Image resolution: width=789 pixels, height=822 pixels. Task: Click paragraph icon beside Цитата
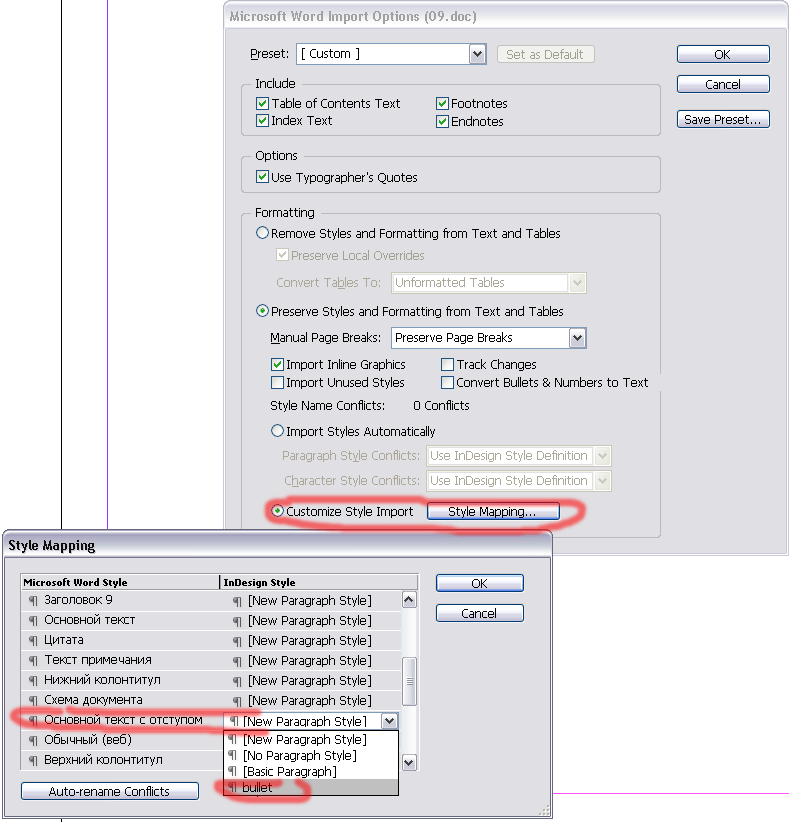click(x=34, y=641)
